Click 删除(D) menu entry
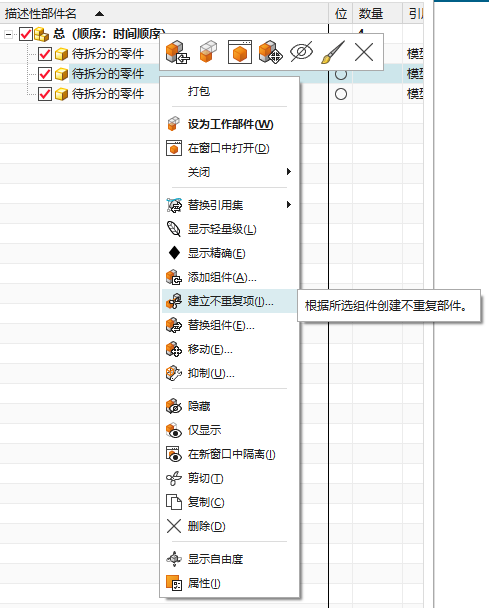Viewport: 489px width, 608px height. coord(230,526)
